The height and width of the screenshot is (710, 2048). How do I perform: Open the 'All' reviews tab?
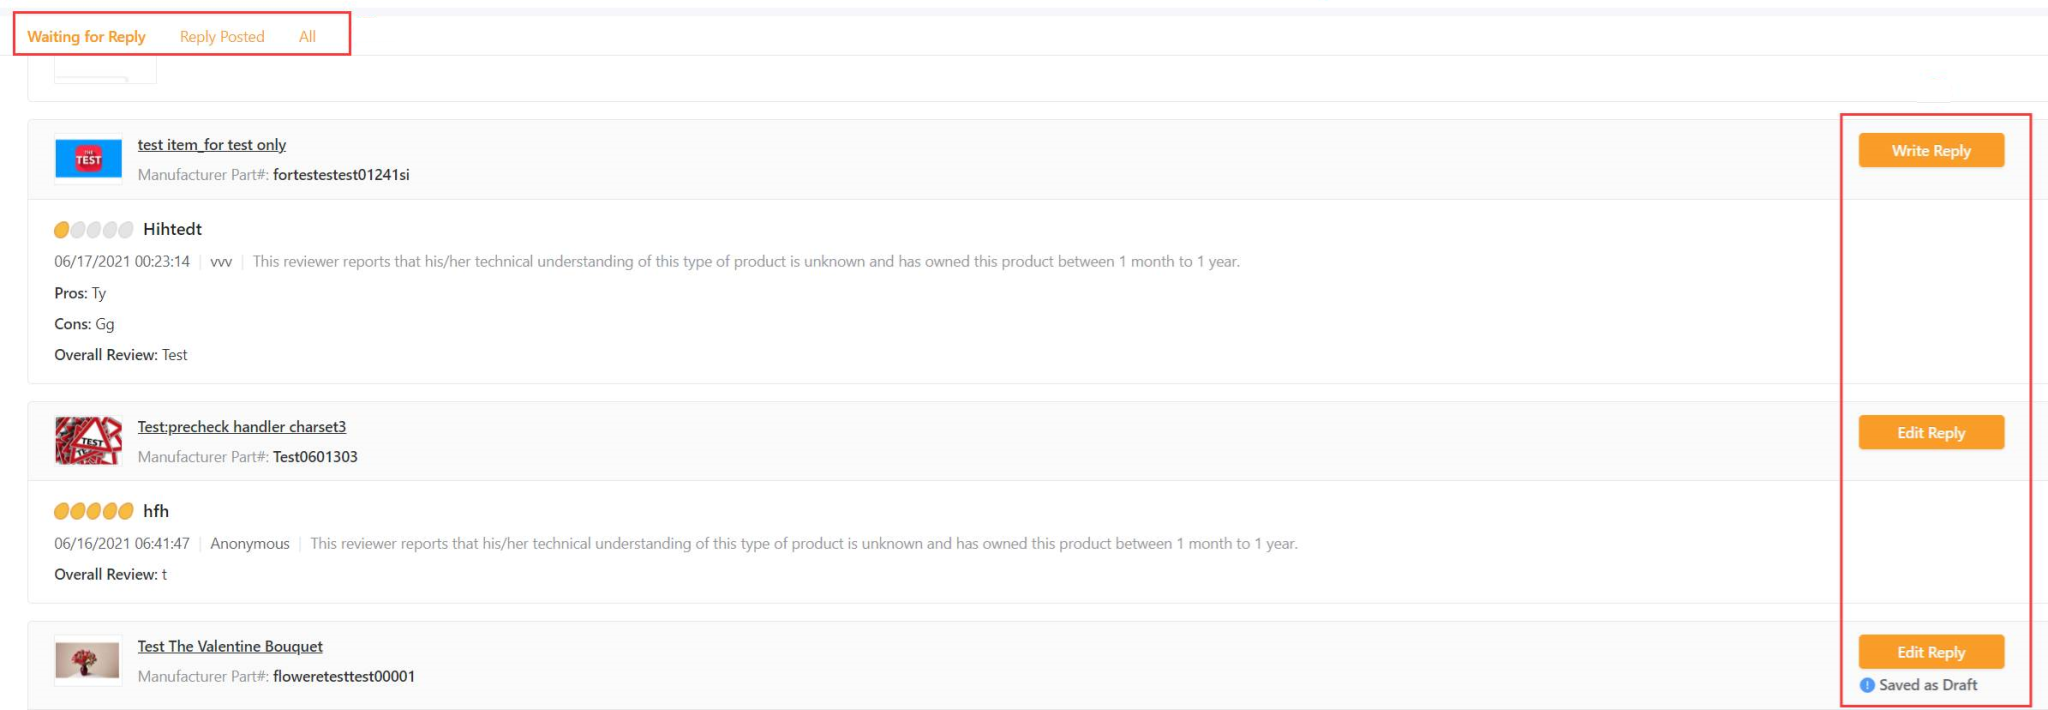(x=307, y=36)
